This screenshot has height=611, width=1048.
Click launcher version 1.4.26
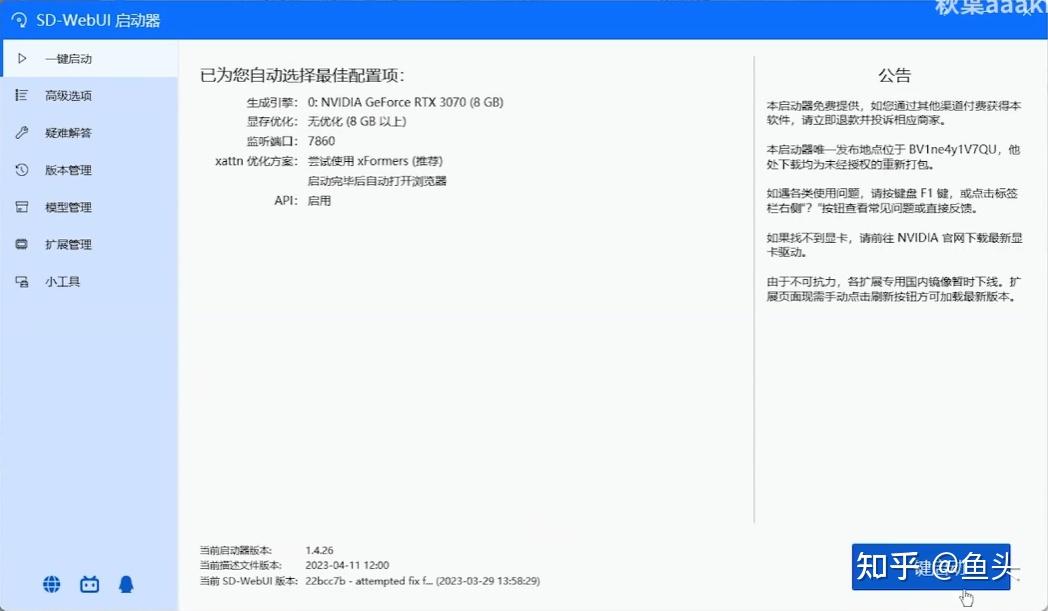pyautogui.click(x=319, y=550)
